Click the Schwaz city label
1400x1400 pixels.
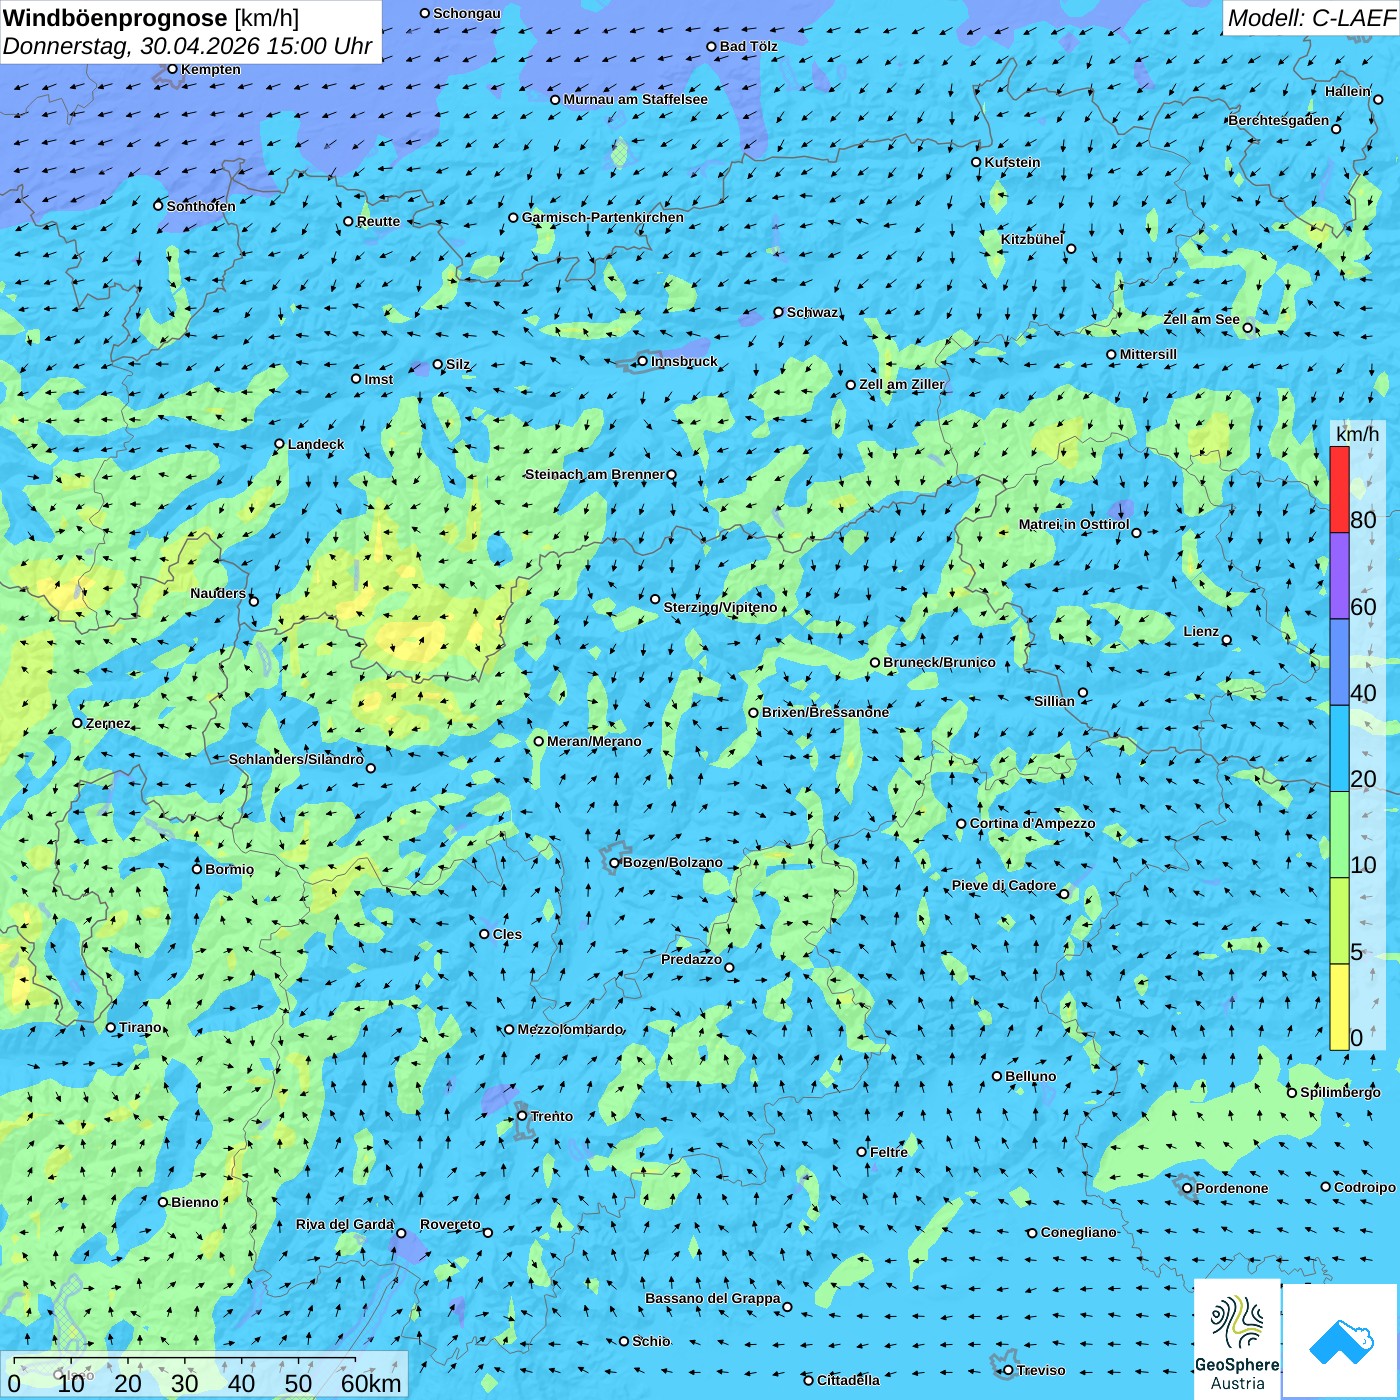[x=812, y=312]
